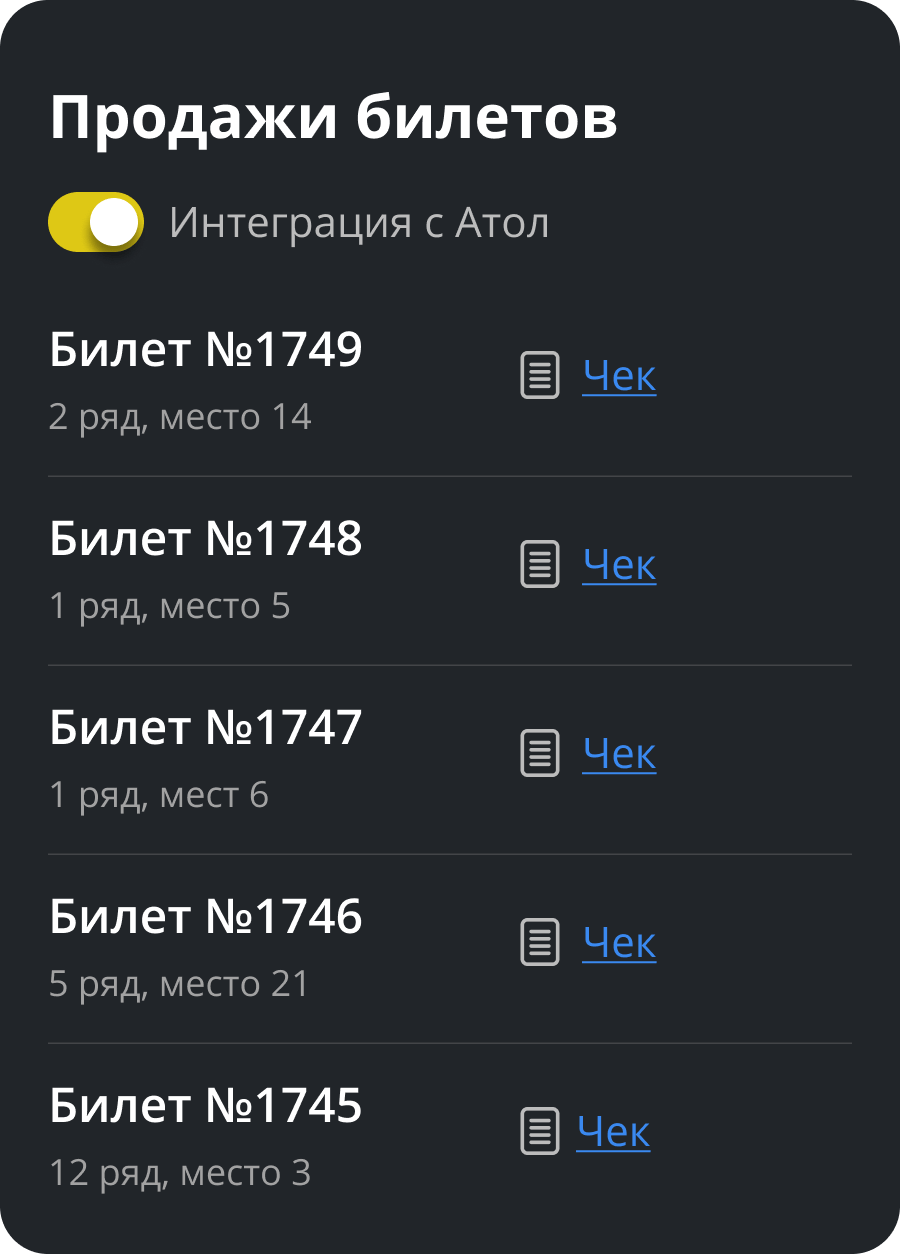Click seat text 2 ряд, место 14
Image resolution: width=900 pixels, height=1254 pixels.
(x=180, y=417)
